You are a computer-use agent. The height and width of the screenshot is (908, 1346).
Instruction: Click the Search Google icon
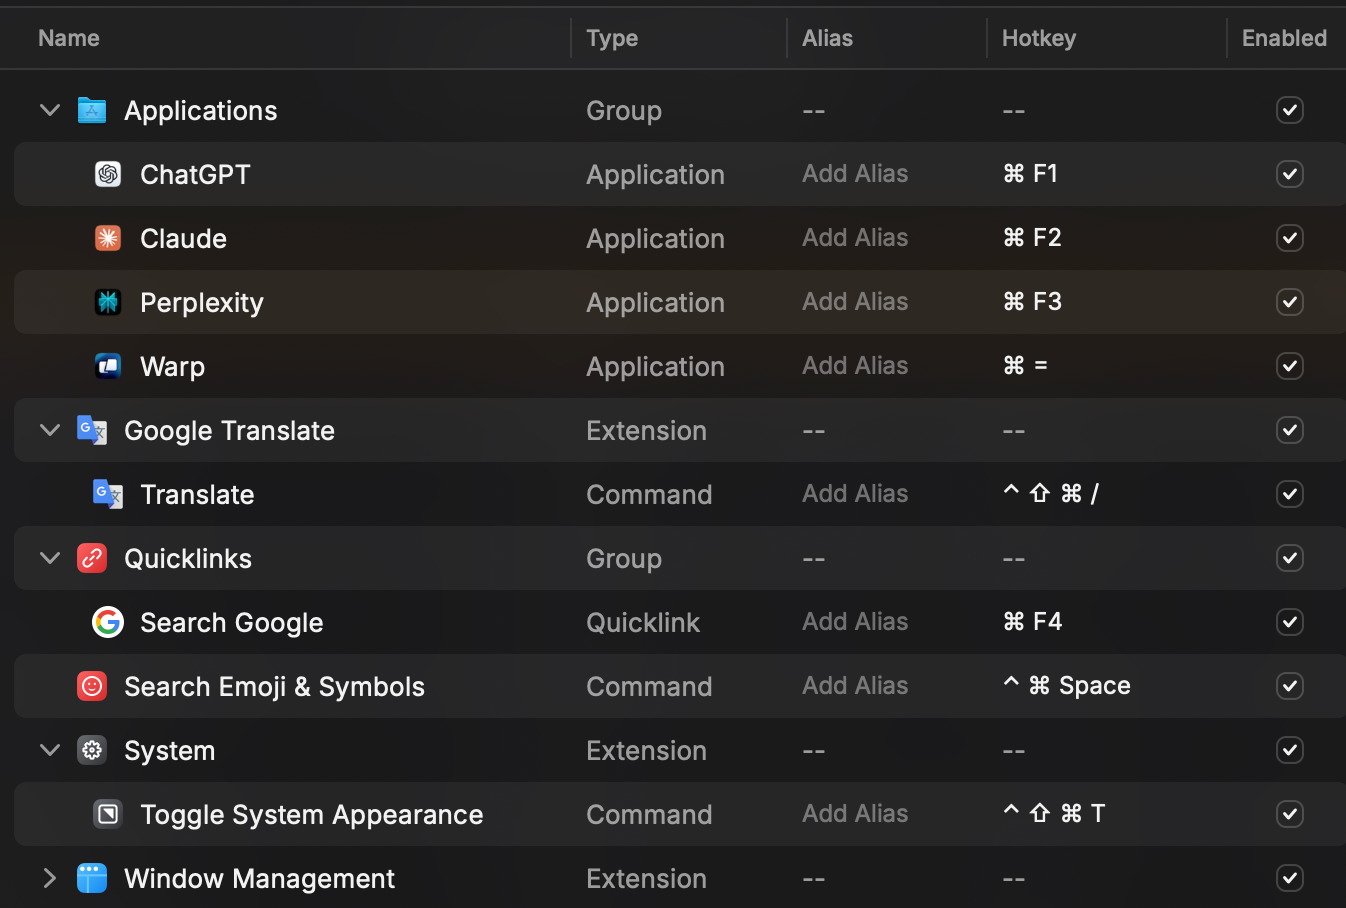tap(108, 622)
